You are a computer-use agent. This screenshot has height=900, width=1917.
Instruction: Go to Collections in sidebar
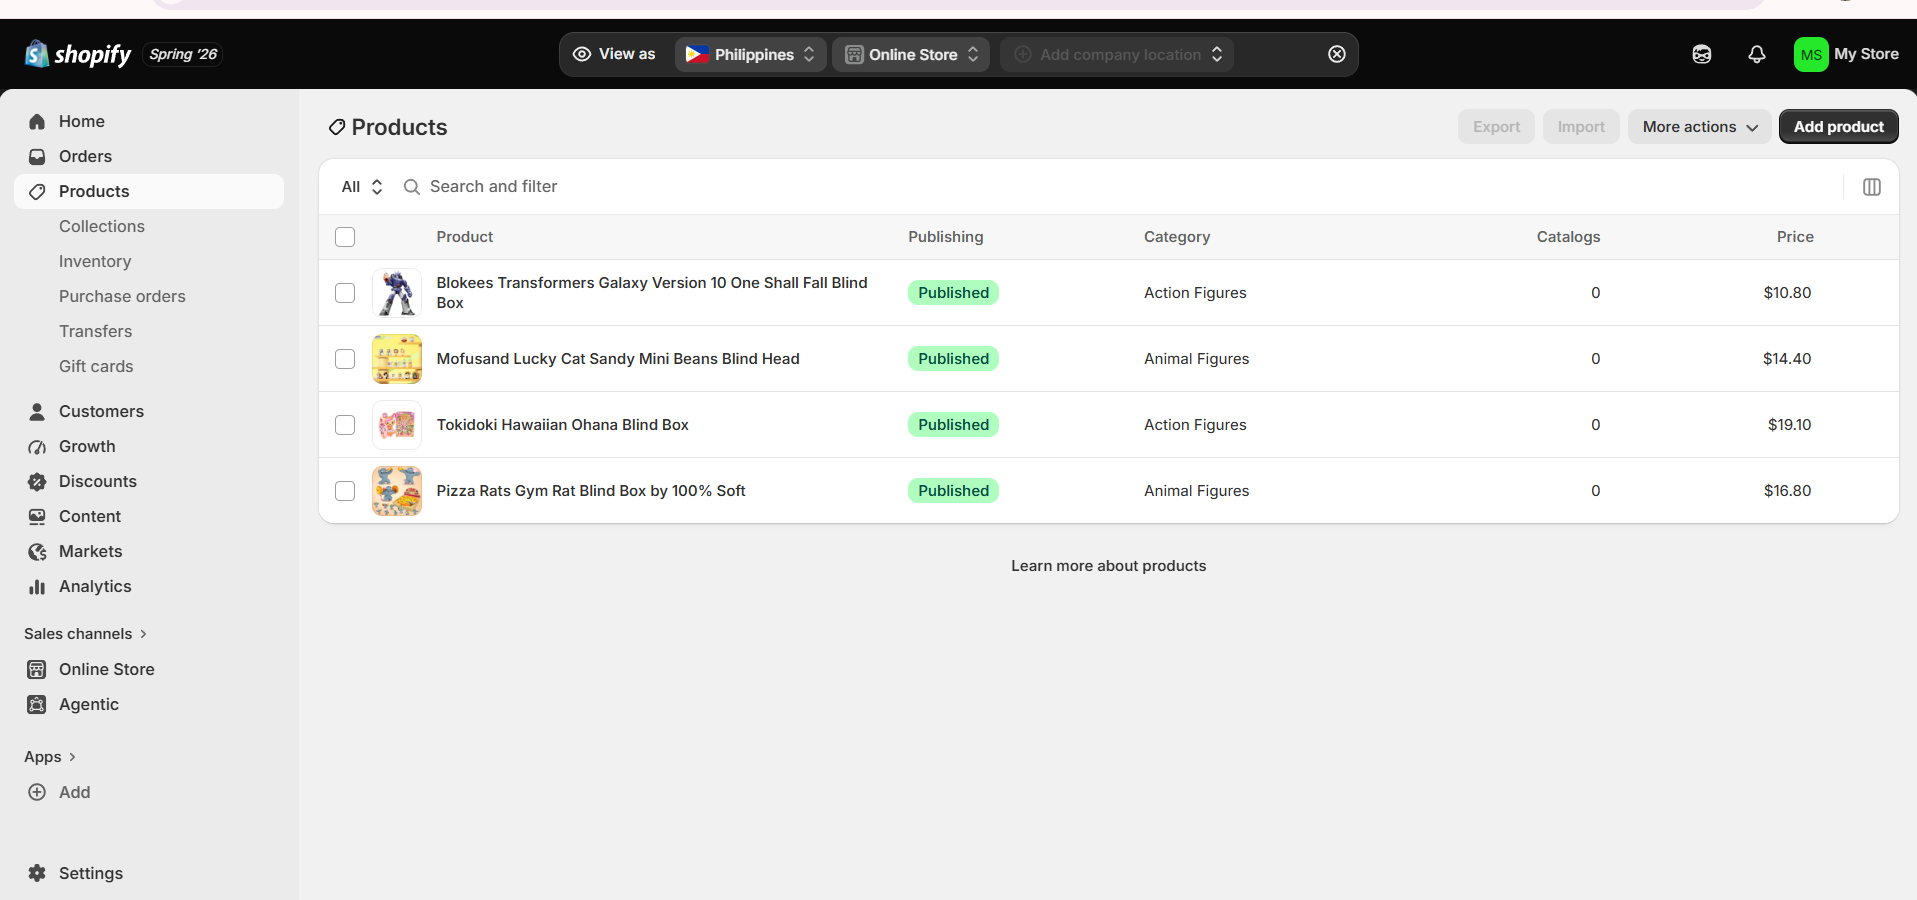pyautogui.click(x=102, y=226)
